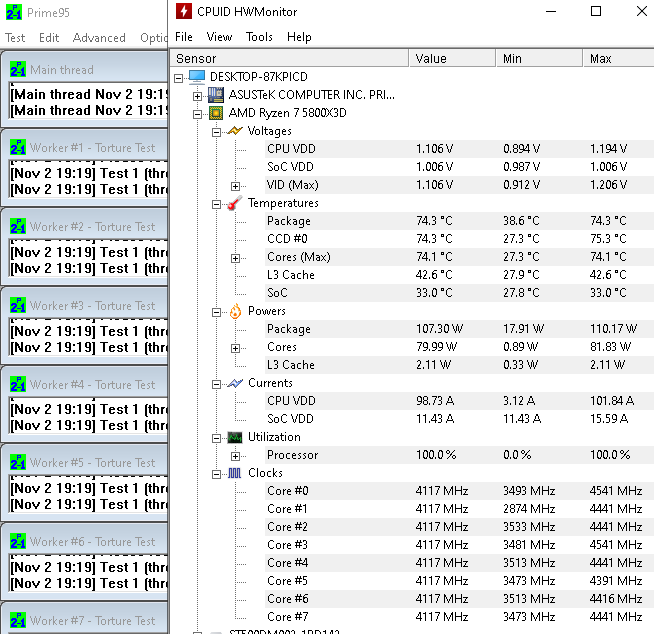Expand the VID (Max) voltage row
The height and width of the screenshot is (634, 654).
point(235,186)
